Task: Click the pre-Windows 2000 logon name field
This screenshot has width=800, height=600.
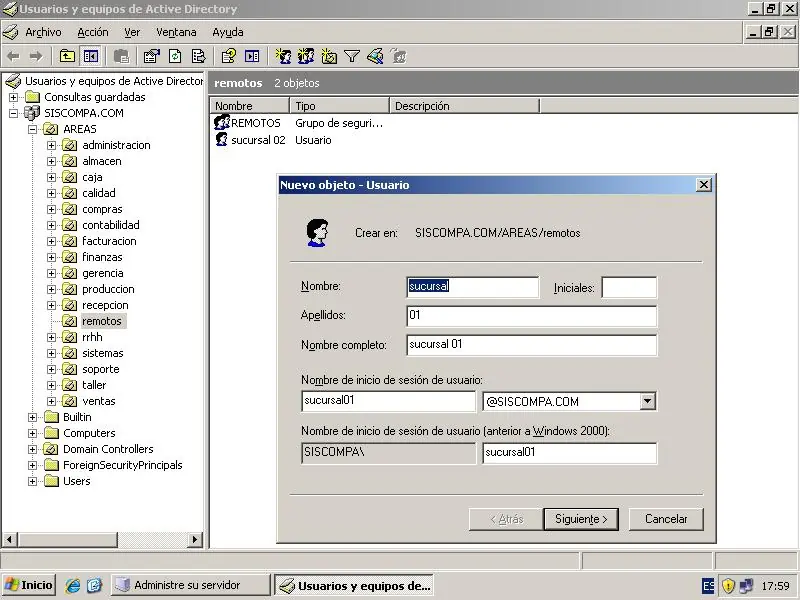Action: point(569,453)
